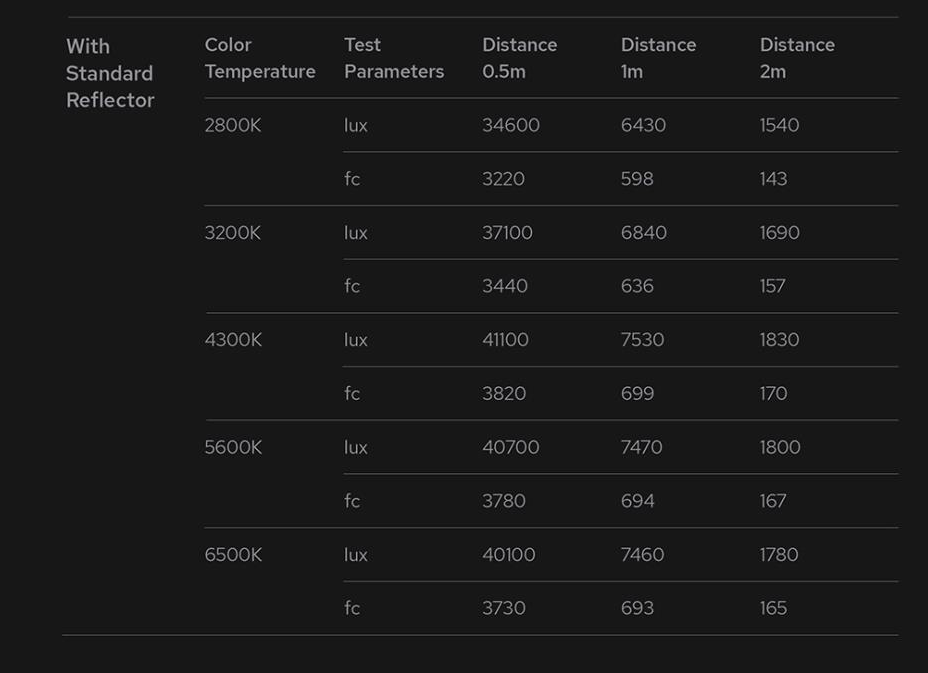The width and height of the screenshot is (928, 673).
Task: Click the 7530 lux value at 1m
Action: 642,340
